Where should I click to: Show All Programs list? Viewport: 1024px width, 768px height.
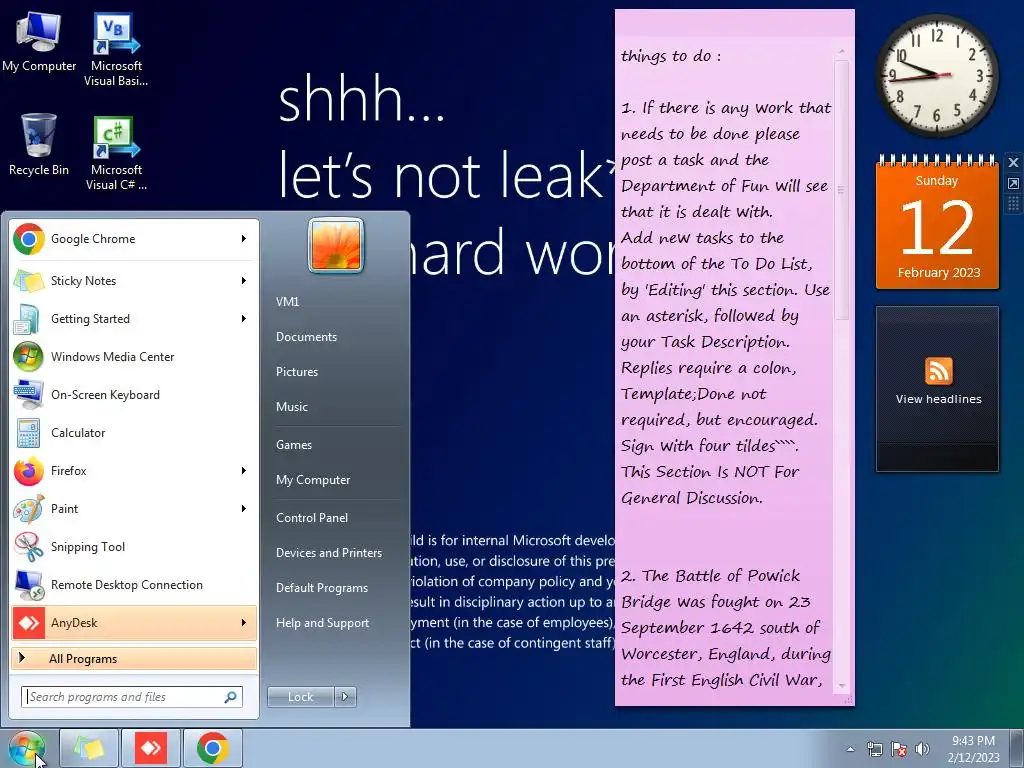pos(134,659)
